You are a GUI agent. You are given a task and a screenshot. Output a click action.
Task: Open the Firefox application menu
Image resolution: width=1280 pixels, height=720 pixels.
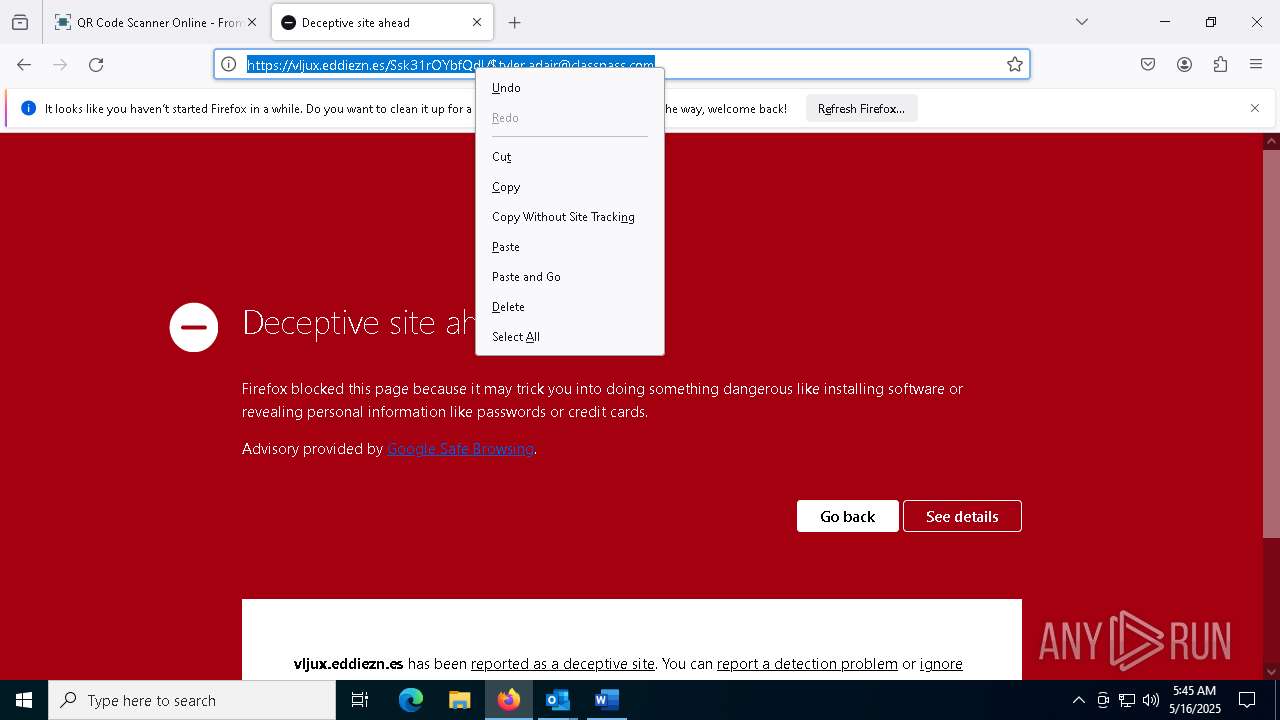pyautogui.click(x=1256, y=64)
